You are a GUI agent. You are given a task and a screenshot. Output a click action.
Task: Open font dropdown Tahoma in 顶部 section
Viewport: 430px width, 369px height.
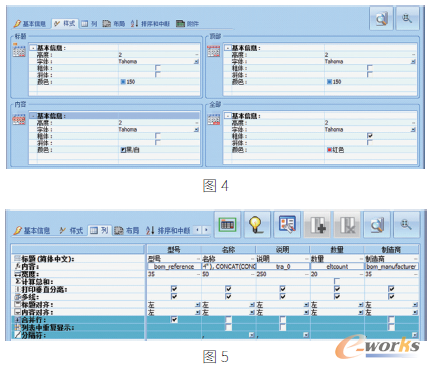coord(413,62)
